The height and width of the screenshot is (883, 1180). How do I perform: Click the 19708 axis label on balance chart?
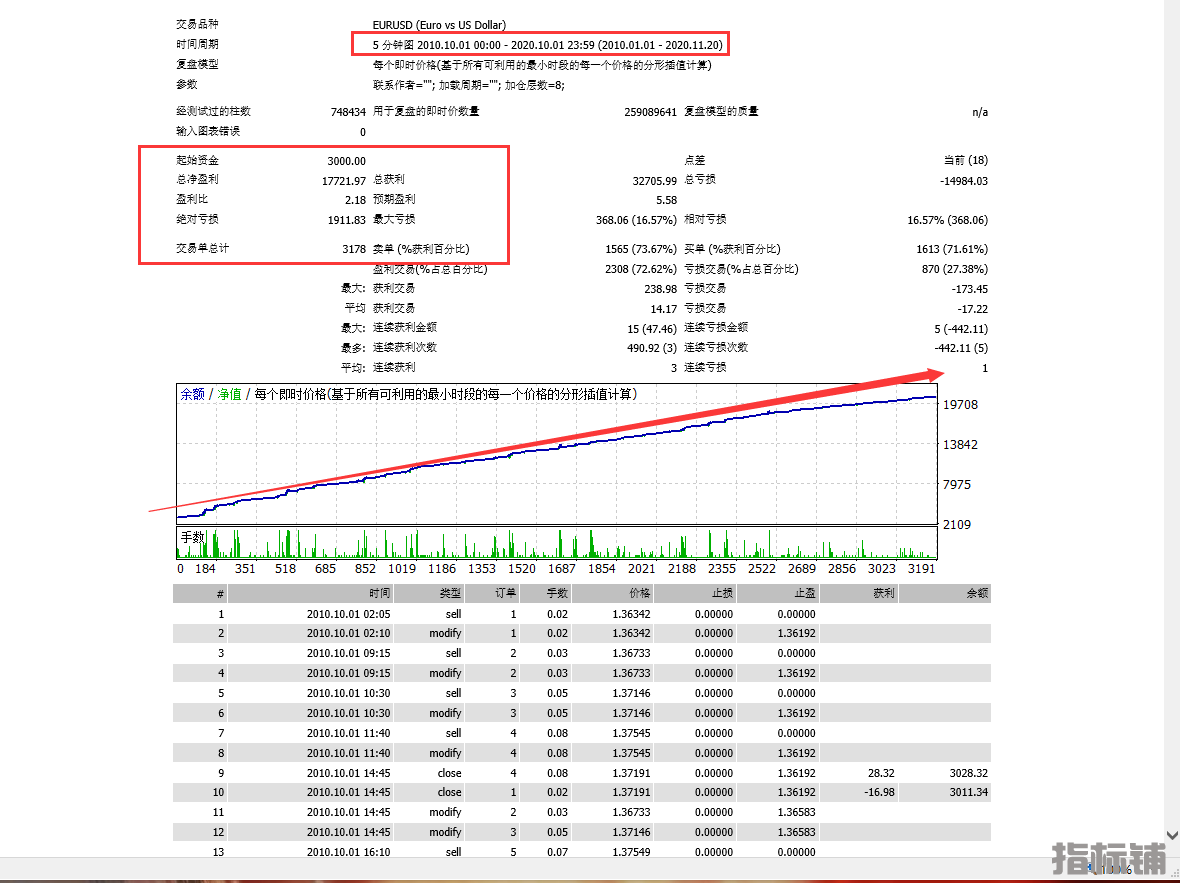(959, 405)
